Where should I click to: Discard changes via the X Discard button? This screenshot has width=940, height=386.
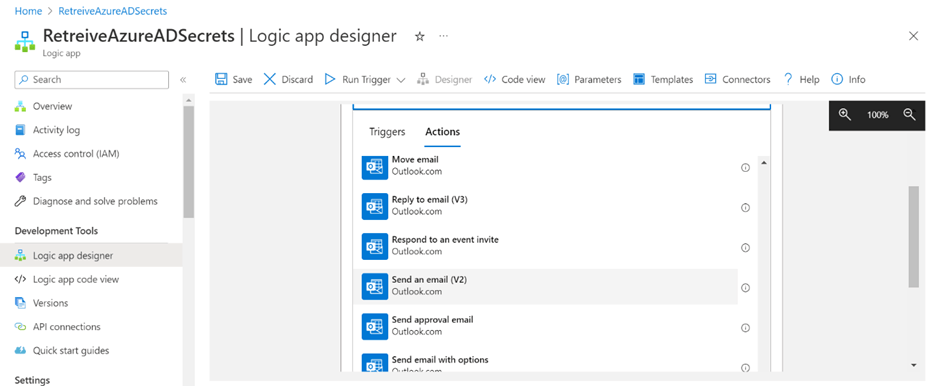coord(288,79)
